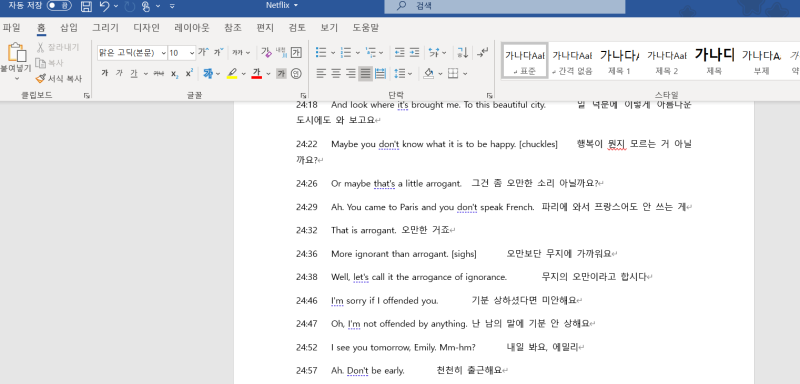This screenshot has width=800, height=384.
Task: Center align text
Action: [336, 74]
